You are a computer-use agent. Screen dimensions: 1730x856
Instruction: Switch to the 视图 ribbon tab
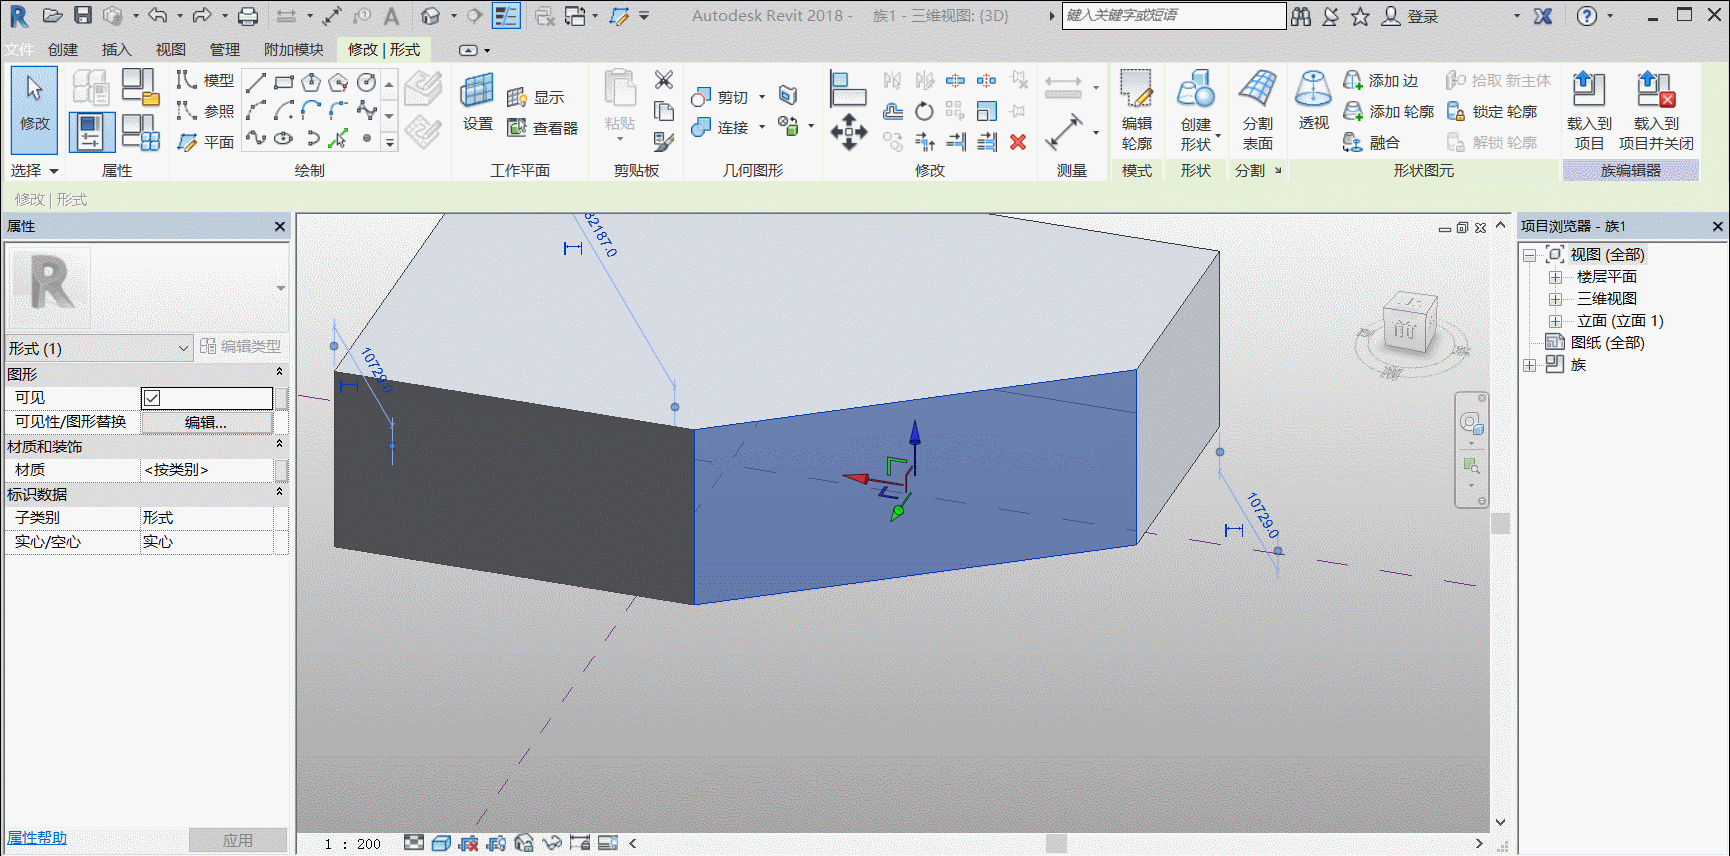coord(170,50)
